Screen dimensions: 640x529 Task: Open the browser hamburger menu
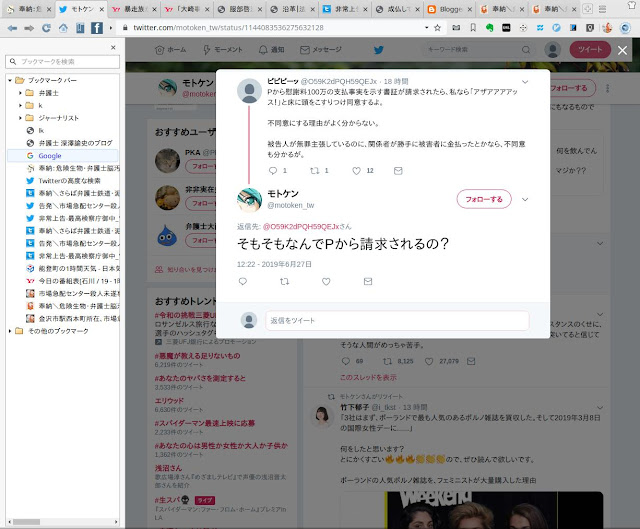[602, 9]
